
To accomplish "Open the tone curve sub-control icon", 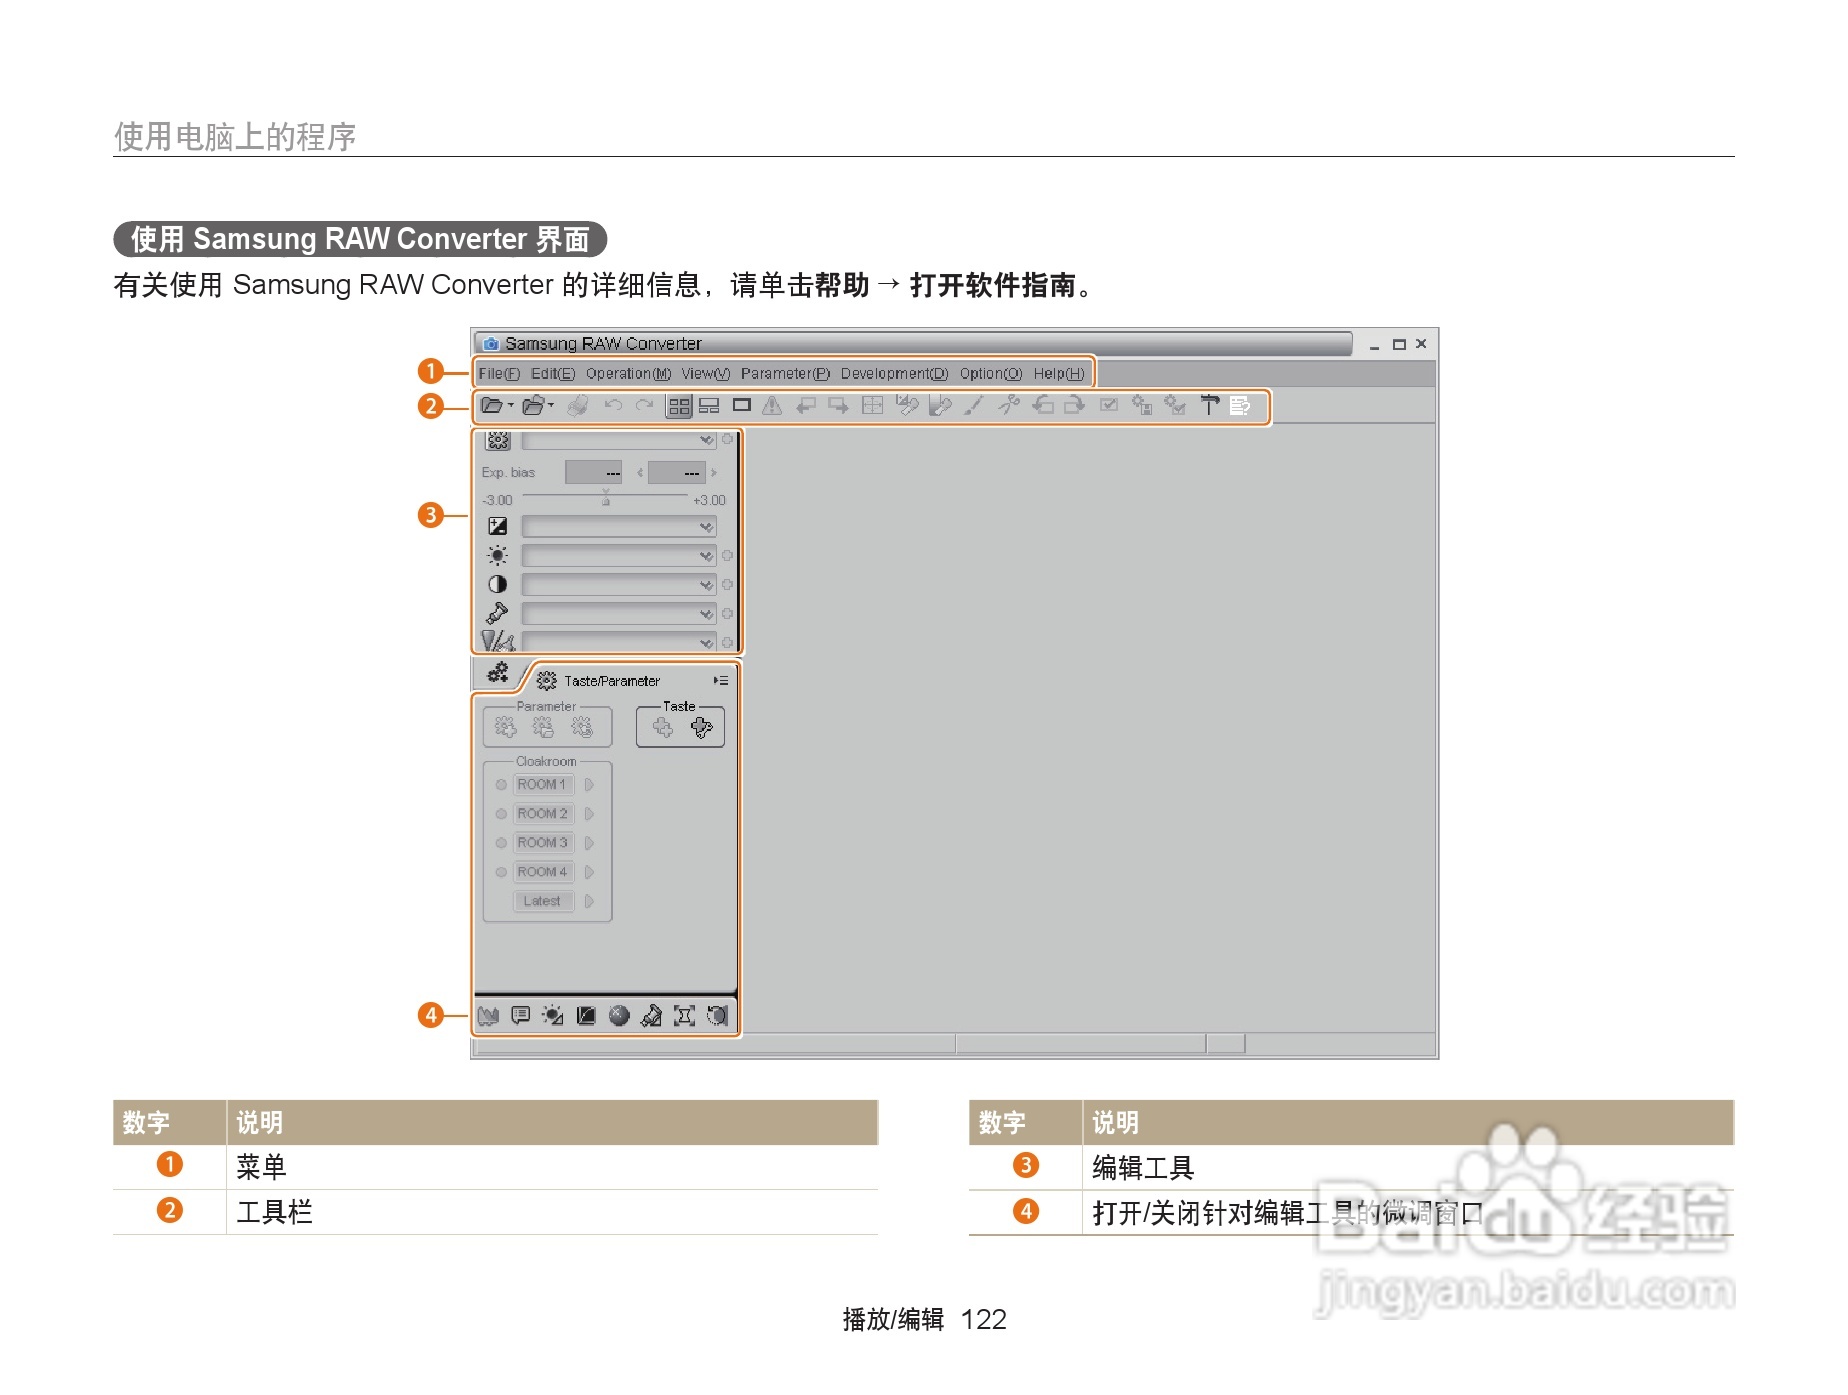I will 587,1016.
